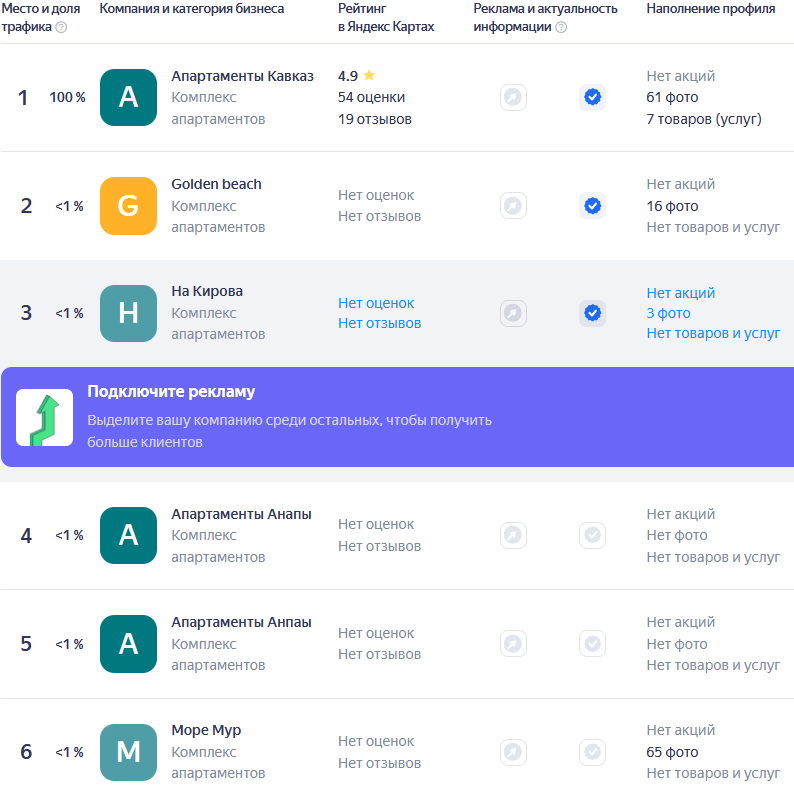Click Нет оценок in Golden beach row

click(x=376, y=195)
